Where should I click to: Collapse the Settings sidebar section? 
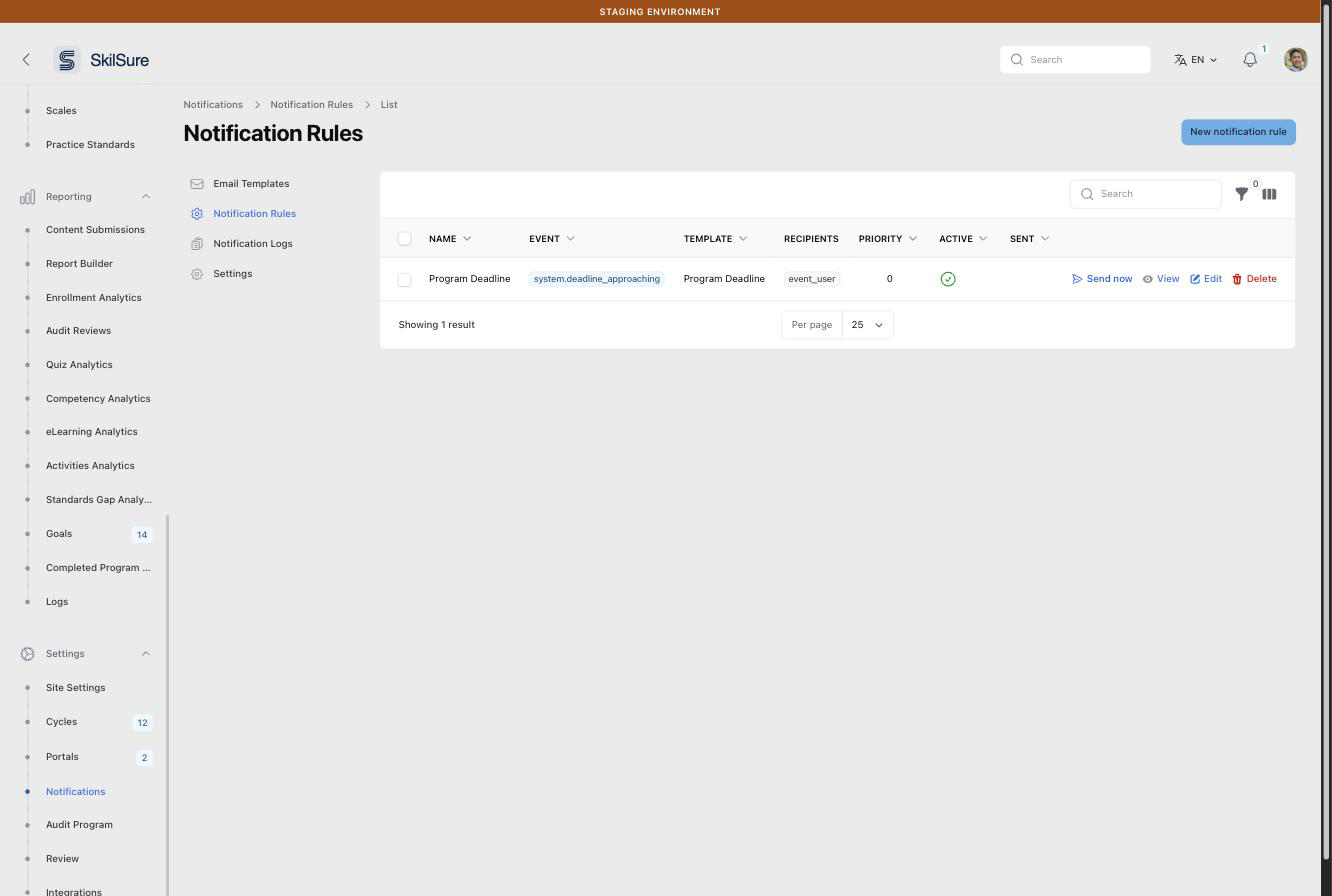(x=146, y=654)
